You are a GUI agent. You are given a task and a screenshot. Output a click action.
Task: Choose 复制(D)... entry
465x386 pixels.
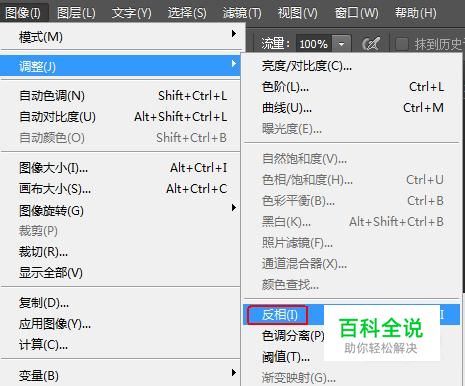click(120, 303)
